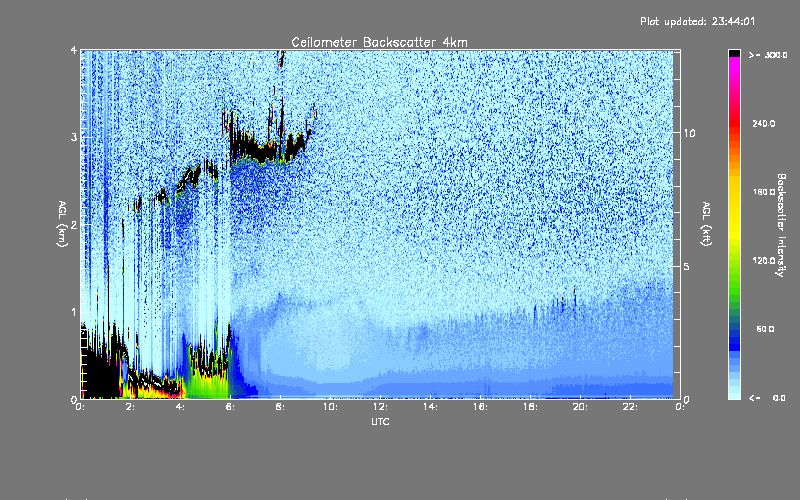Viewport: 800px width, 500px height.
Task: Click the "<= 0.0" colorbar value
Action: [767, 398]
